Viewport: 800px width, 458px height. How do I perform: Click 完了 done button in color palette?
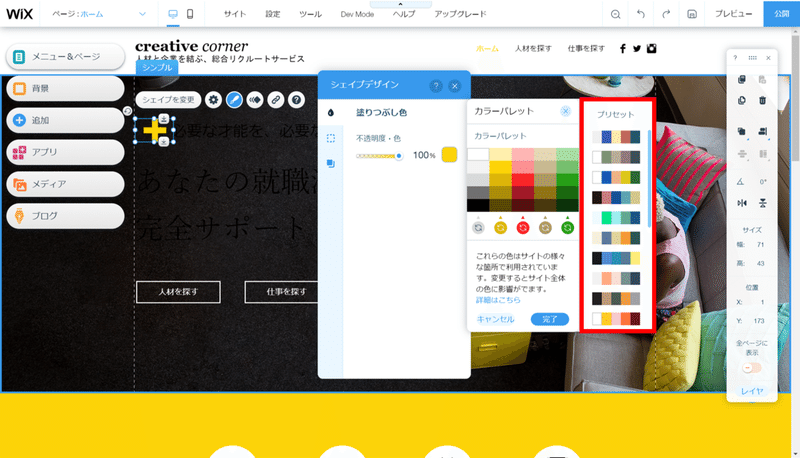549,319
